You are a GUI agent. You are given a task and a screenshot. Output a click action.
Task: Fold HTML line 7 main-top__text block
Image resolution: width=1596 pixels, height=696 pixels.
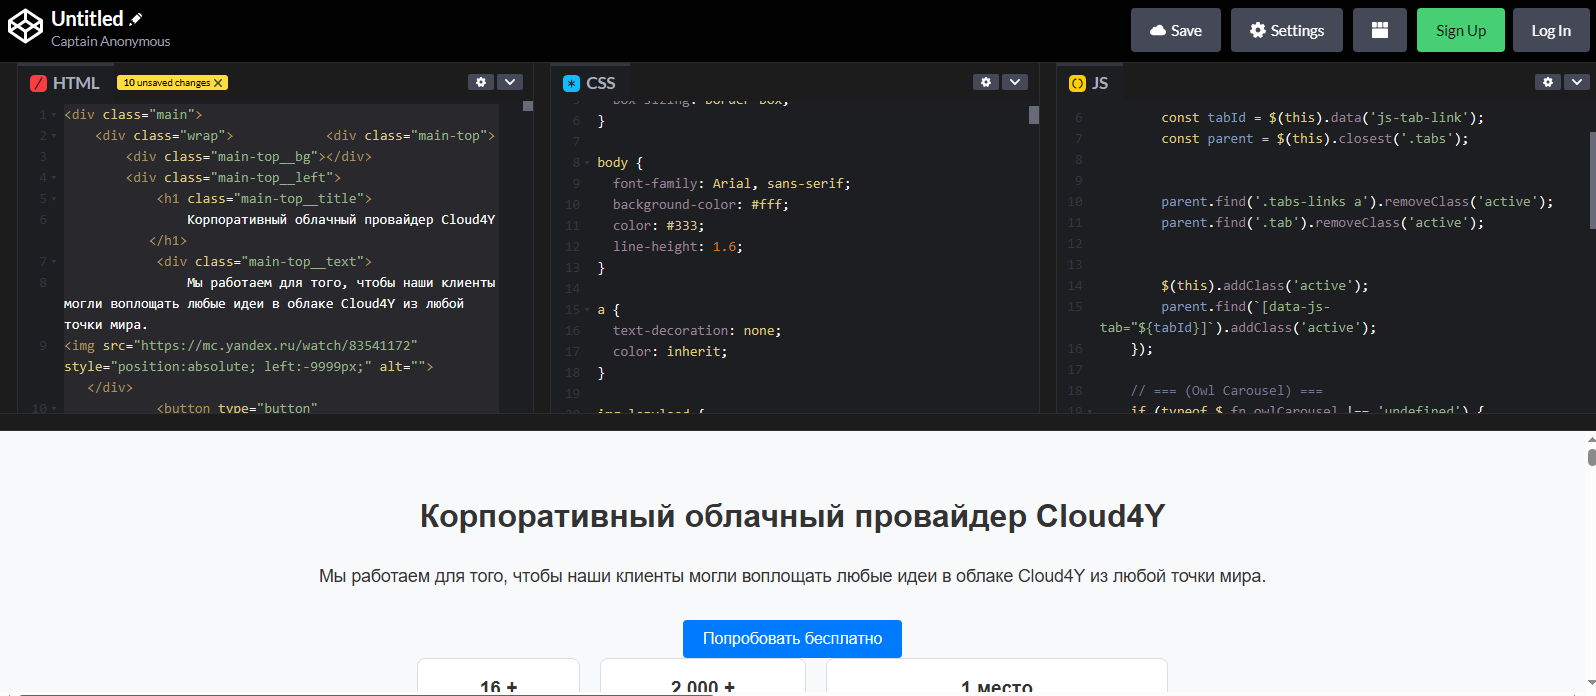click(54, 262)
